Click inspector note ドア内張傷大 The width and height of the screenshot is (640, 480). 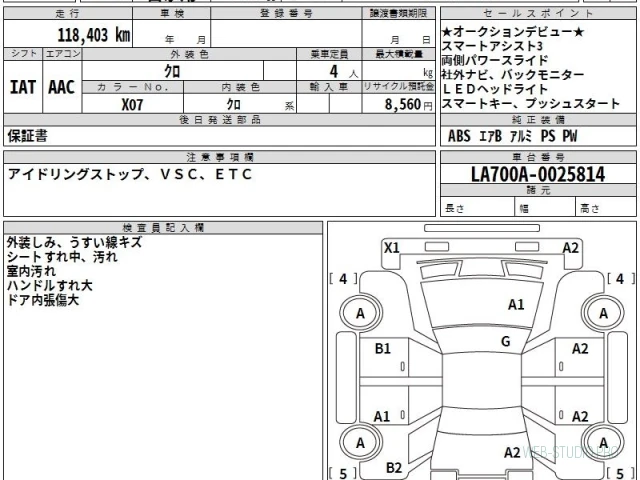click(42, 300)
